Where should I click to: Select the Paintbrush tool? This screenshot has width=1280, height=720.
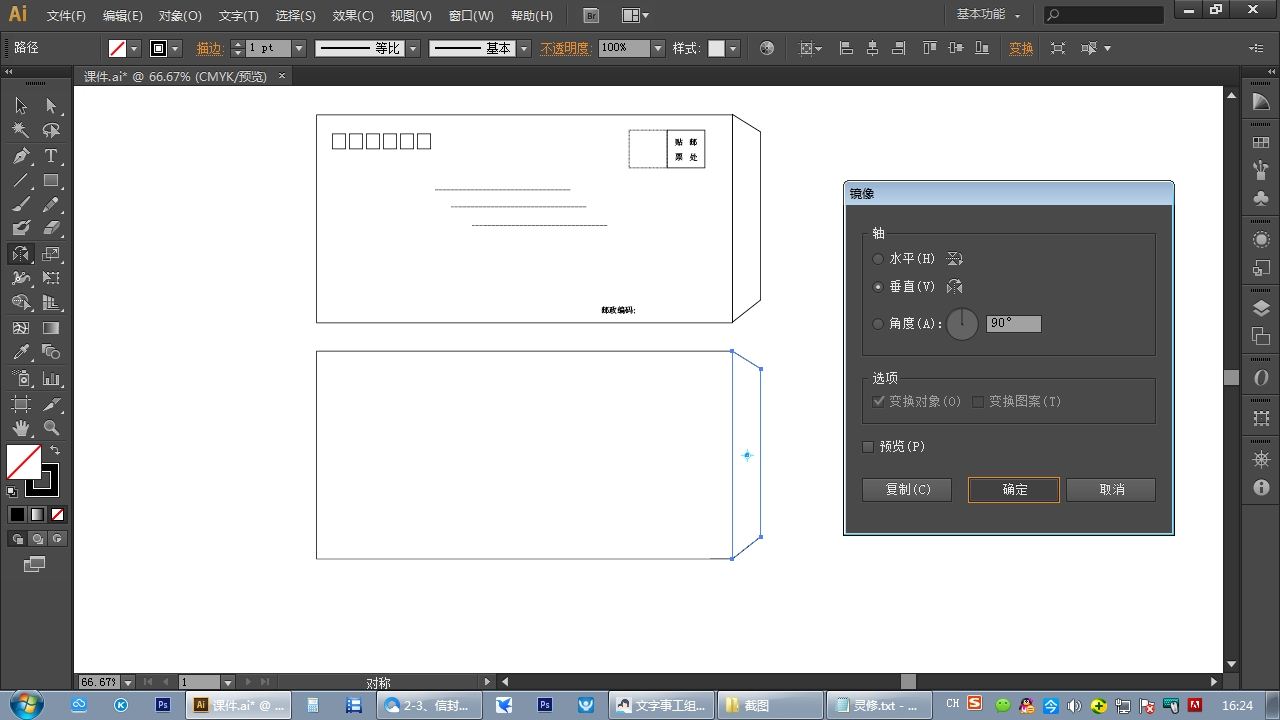(x=21, y=205)
